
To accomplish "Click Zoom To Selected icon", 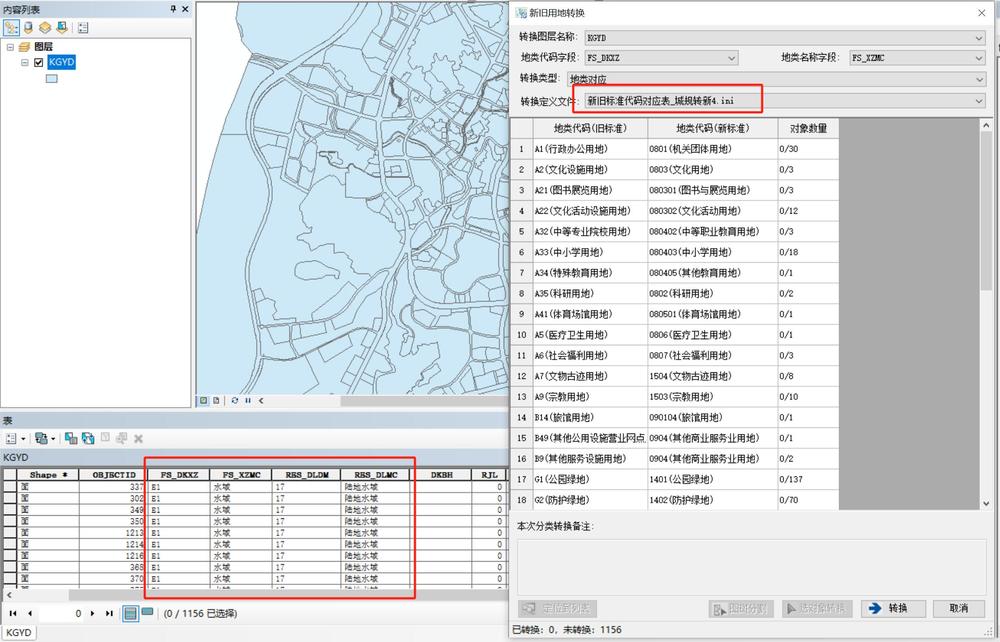I will [x=121, y=438].
